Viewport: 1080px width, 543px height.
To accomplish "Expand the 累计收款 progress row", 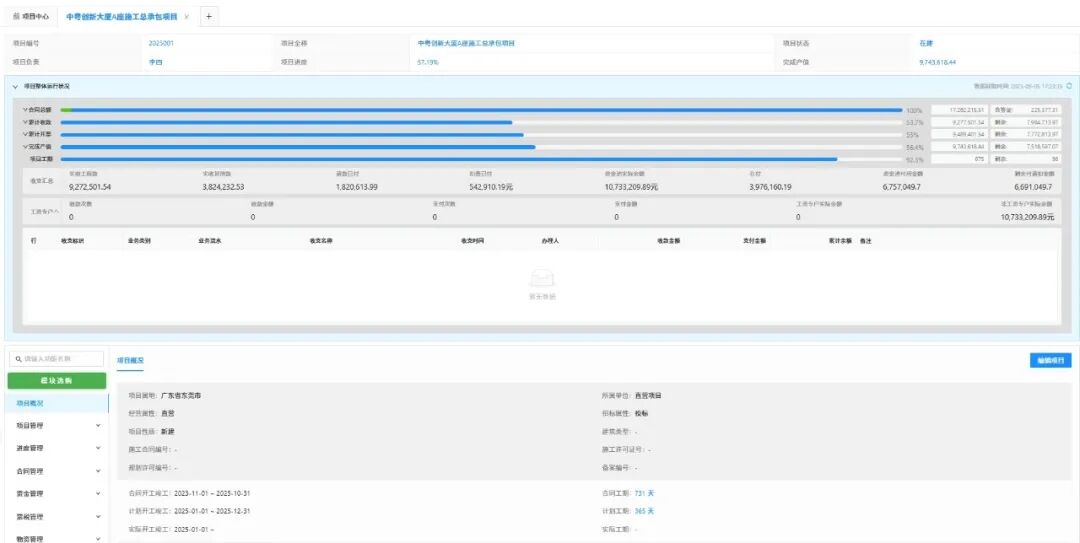I will click(25, 122).
